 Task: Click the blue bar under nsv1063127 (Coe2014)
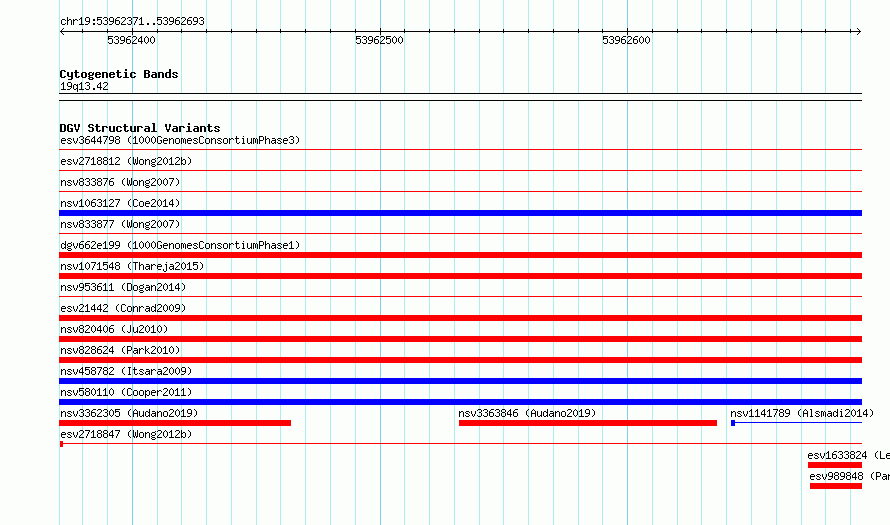460,213
